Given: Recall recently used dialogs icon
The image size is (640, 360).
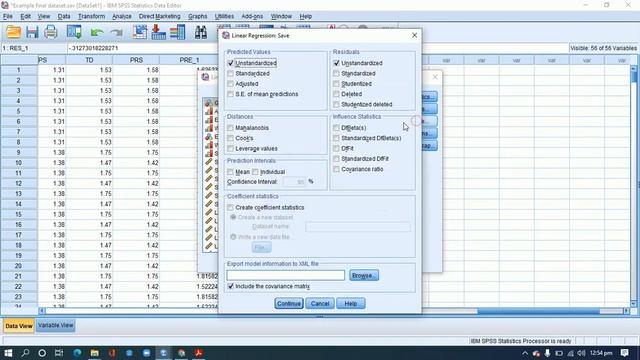Looking at the screenshot, I should 74,32.
